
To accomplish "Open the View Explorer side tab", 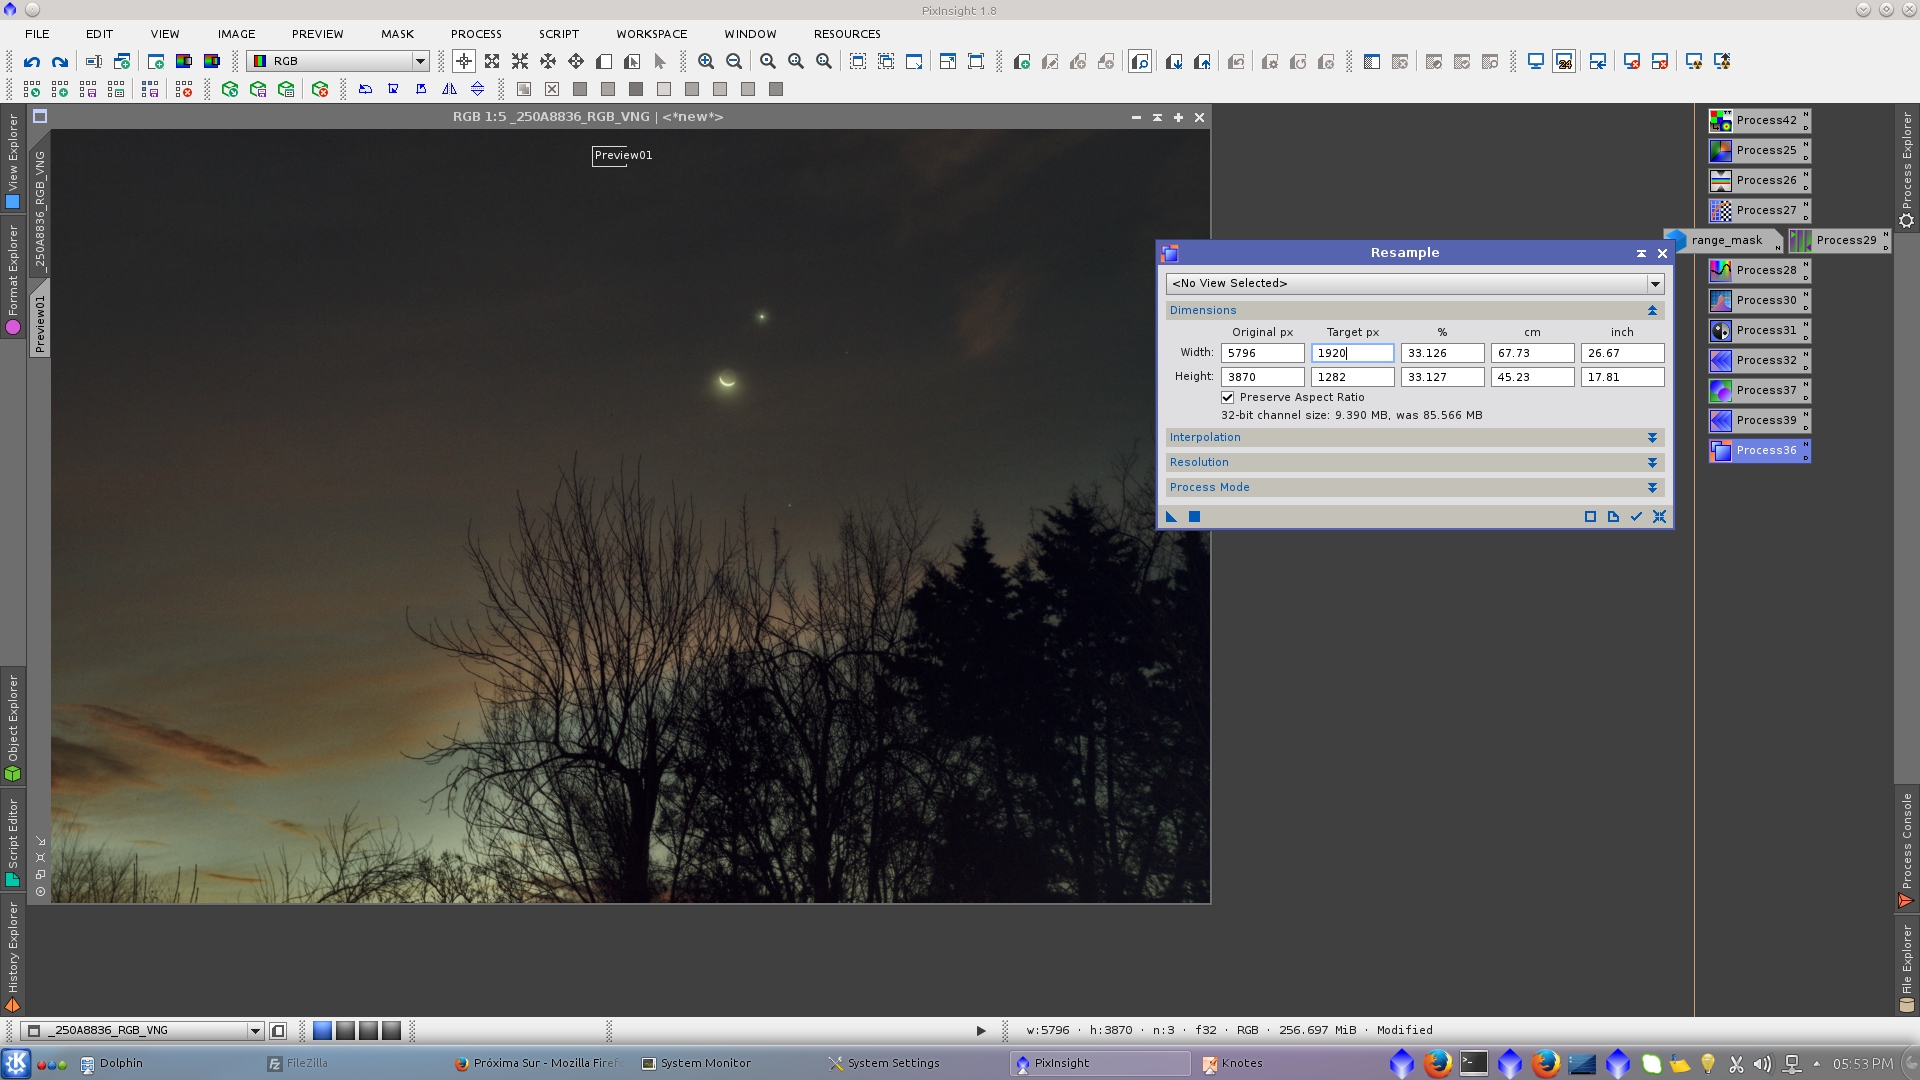I will [x=13, y=160].
